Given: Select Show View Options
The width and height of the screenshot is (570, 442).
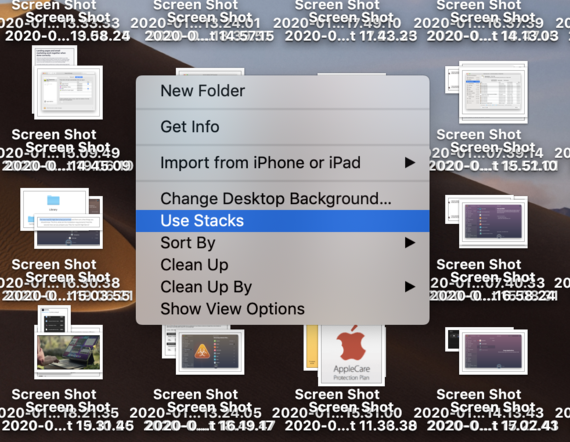Looking at the screenshot, I should (x=282, y=309).
